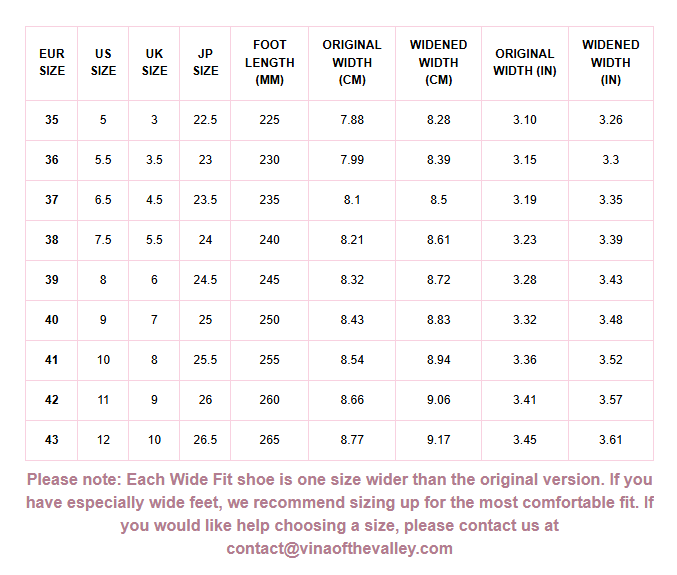This screenshot has height=575, width=677.
Task: Click the ORIGINAL WIDTH (CM) header
Action: pos(352,62)
